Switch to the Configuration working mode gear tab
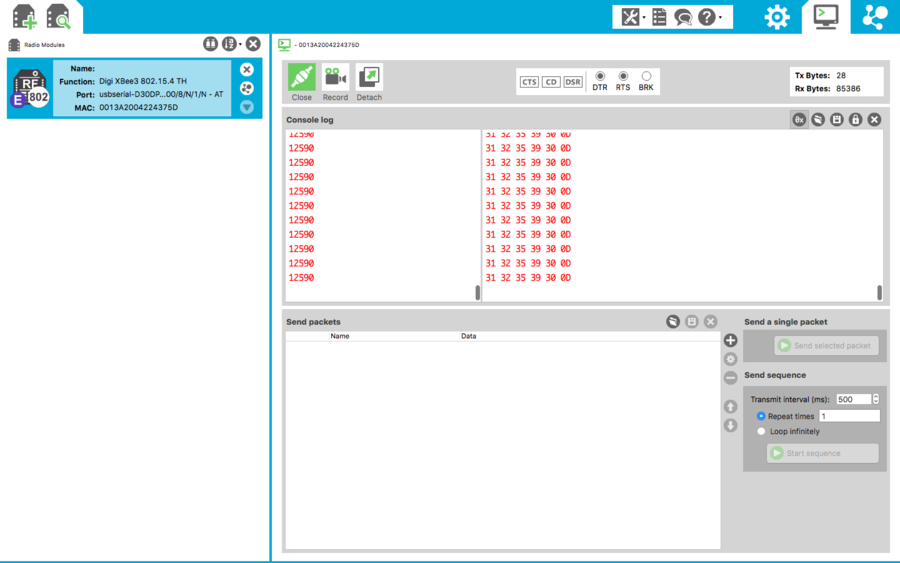Image resolution: width=900 pixels, height=563 pixels. pyautogui.click(x=776, y=17)
